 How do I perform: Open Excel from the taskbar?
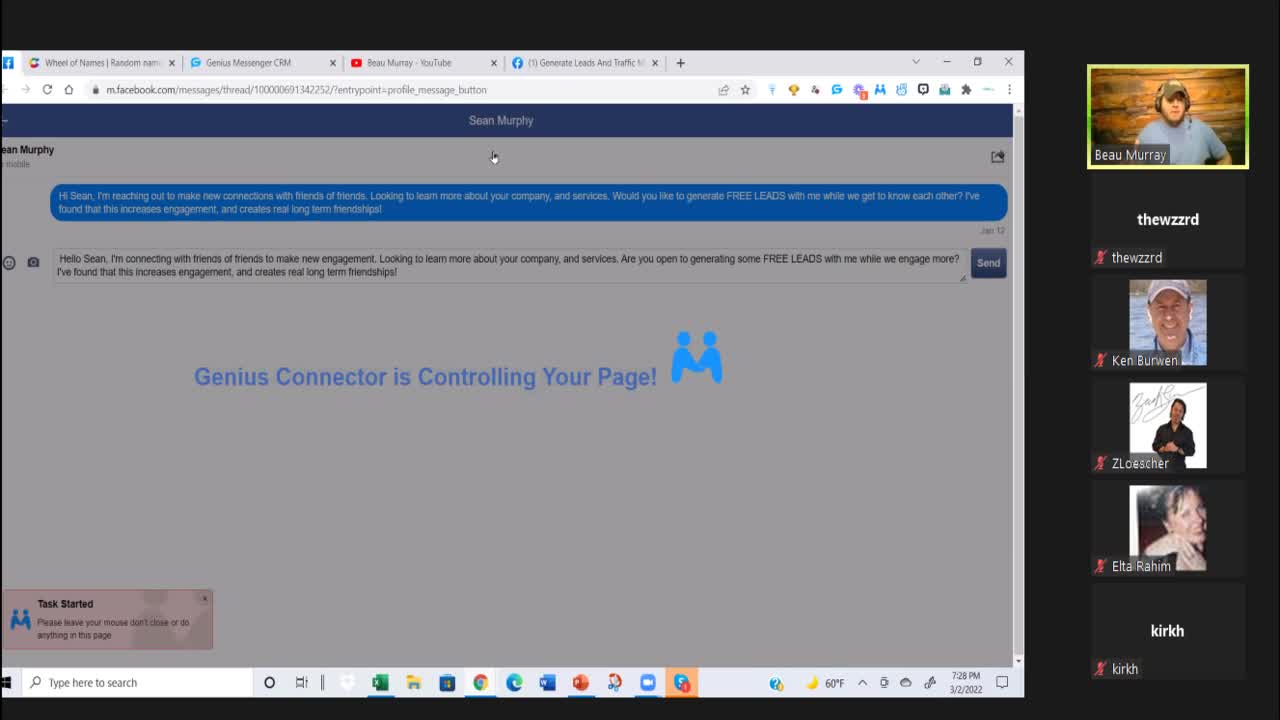(x=380, y=683)
